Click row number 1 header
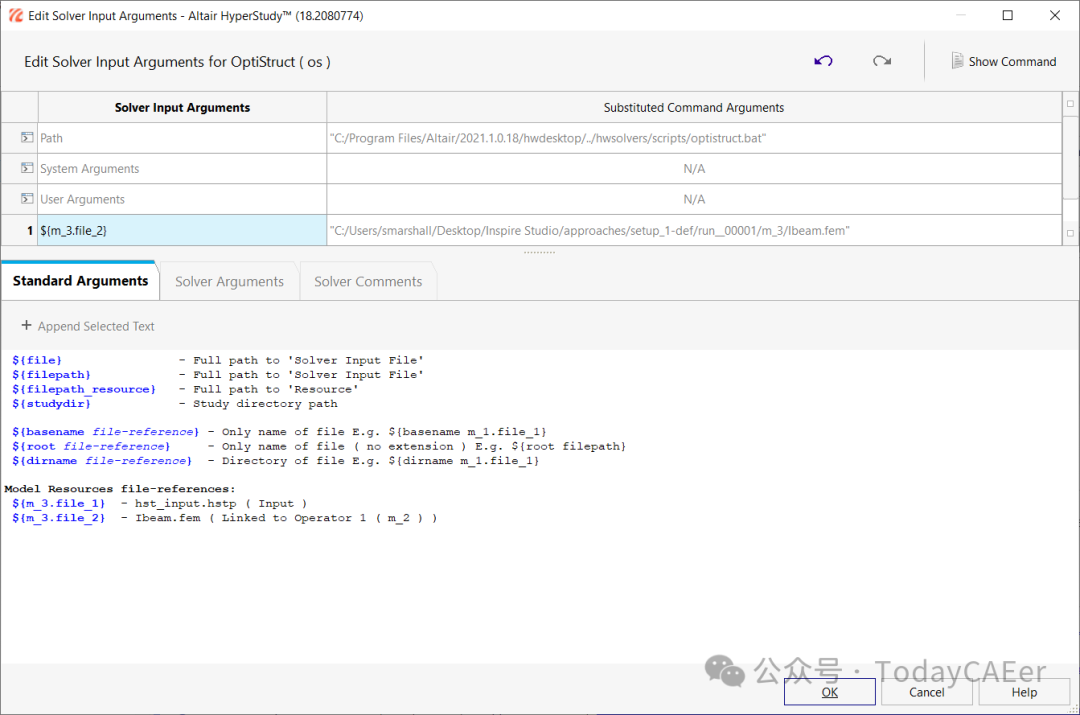The width and height of the screenshot is (1080, 715). (20, 230)
